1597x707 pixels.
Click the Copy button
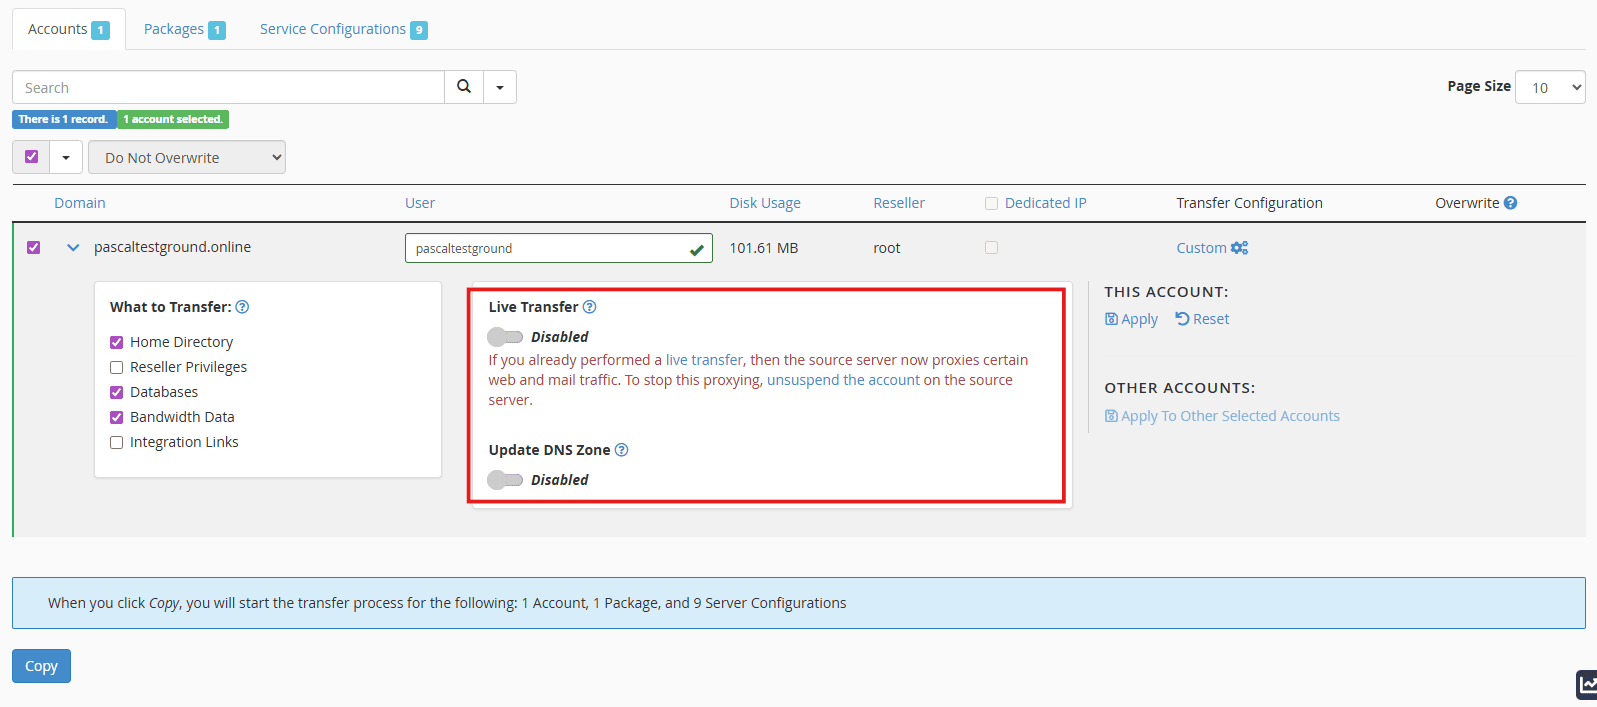(x=41, y=666)
